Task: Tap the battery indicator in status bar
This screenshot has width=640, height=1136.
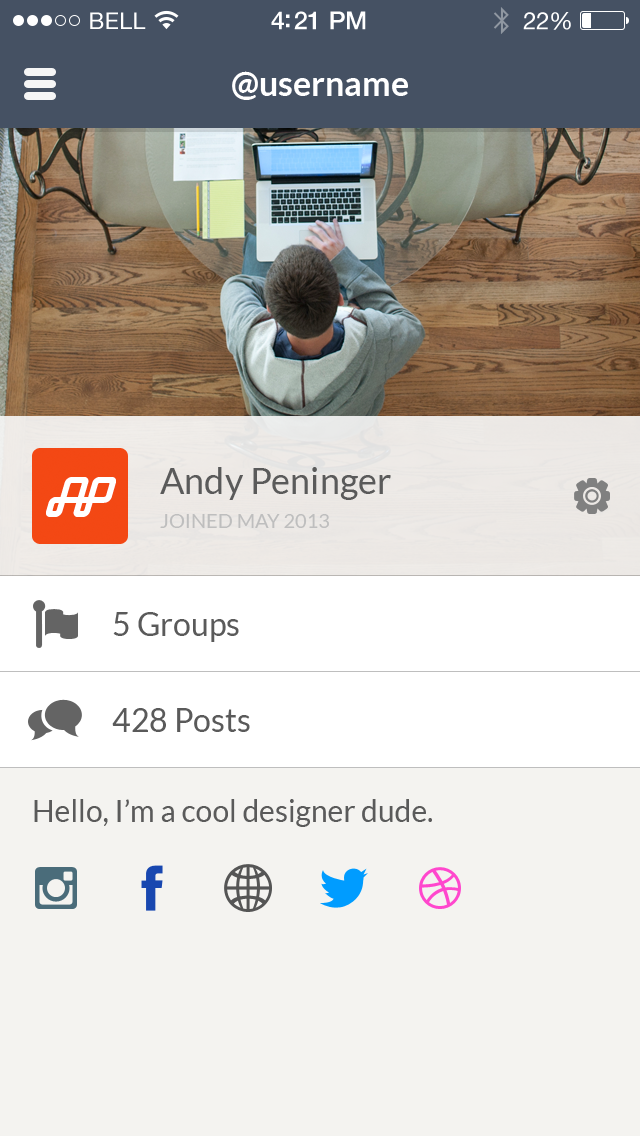Action: pos(604,21)
